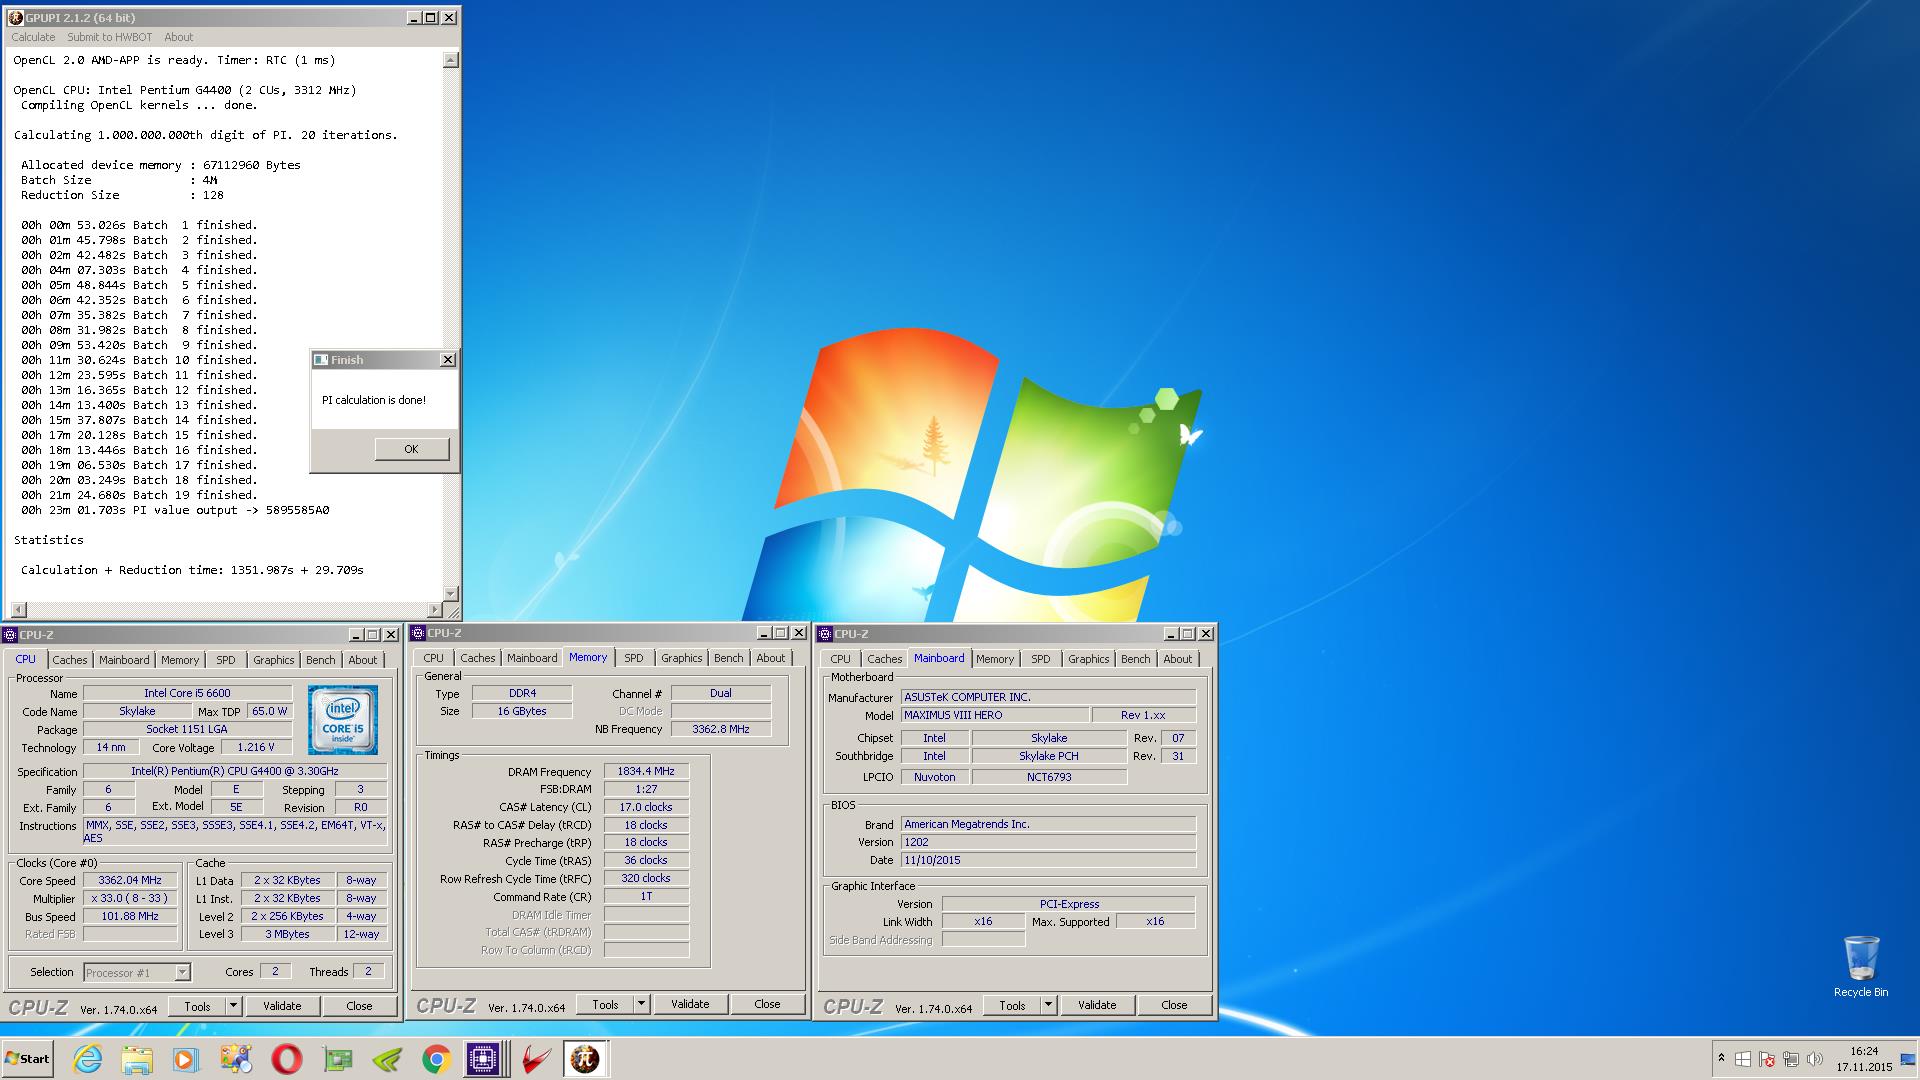Launch Windows Media Player from taskbar
This screenshot has height=1080, width=1920.
[x=186, y=1059]
